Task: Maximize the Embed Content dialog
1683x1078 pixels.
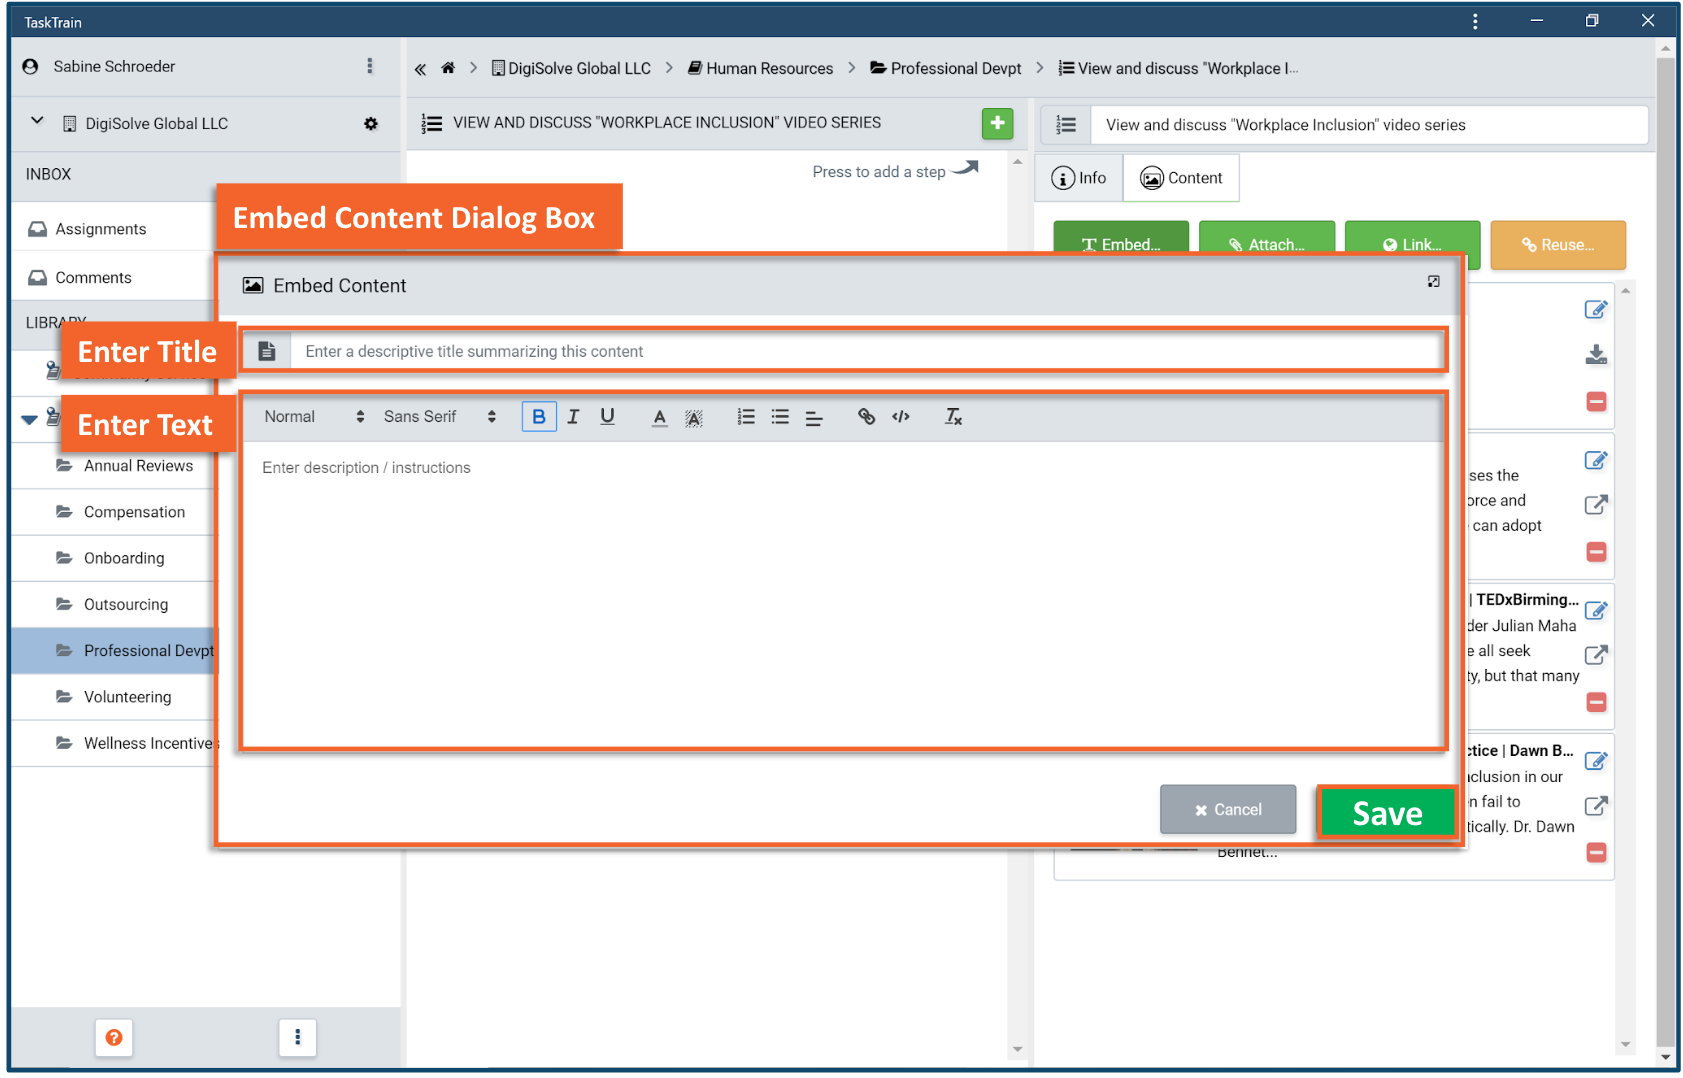Action: coord(1433,282)
